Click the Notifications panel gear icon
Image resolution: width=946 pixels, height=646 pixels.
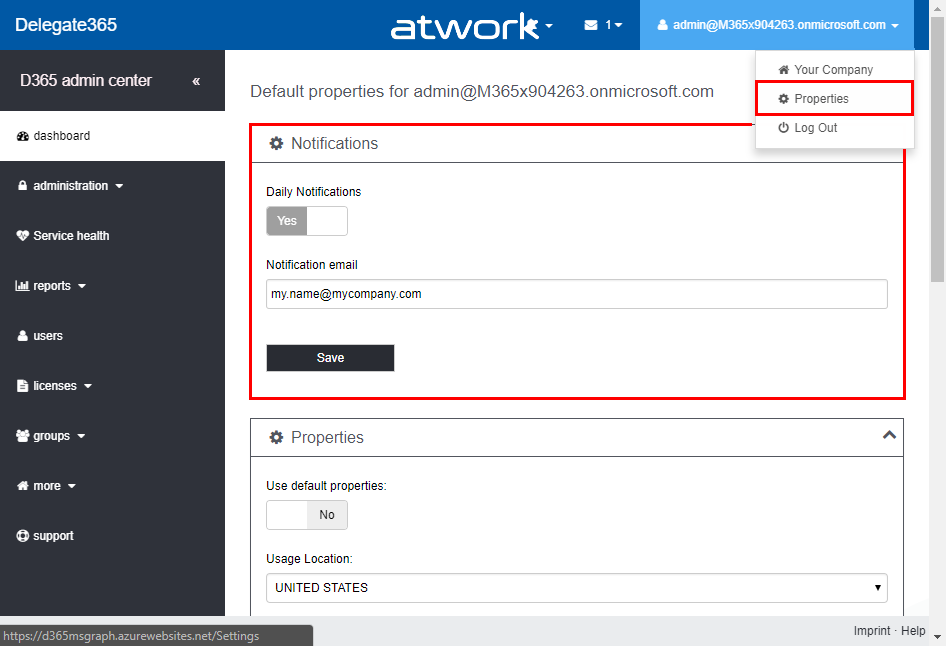point(276,143)
